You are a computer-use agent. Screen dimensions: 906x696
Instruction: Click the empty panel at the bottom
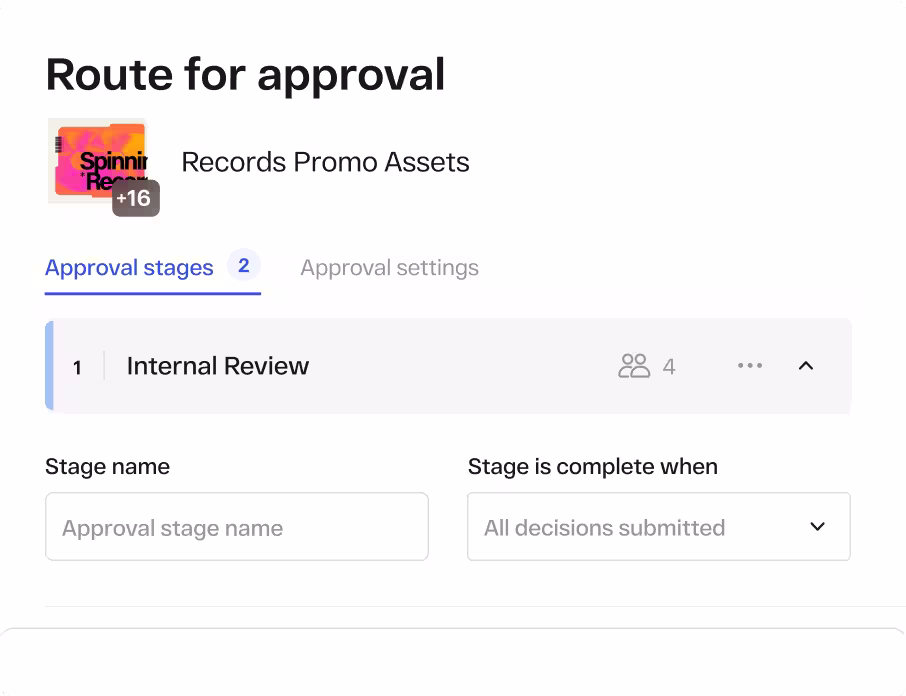click(x=452, y=662)
